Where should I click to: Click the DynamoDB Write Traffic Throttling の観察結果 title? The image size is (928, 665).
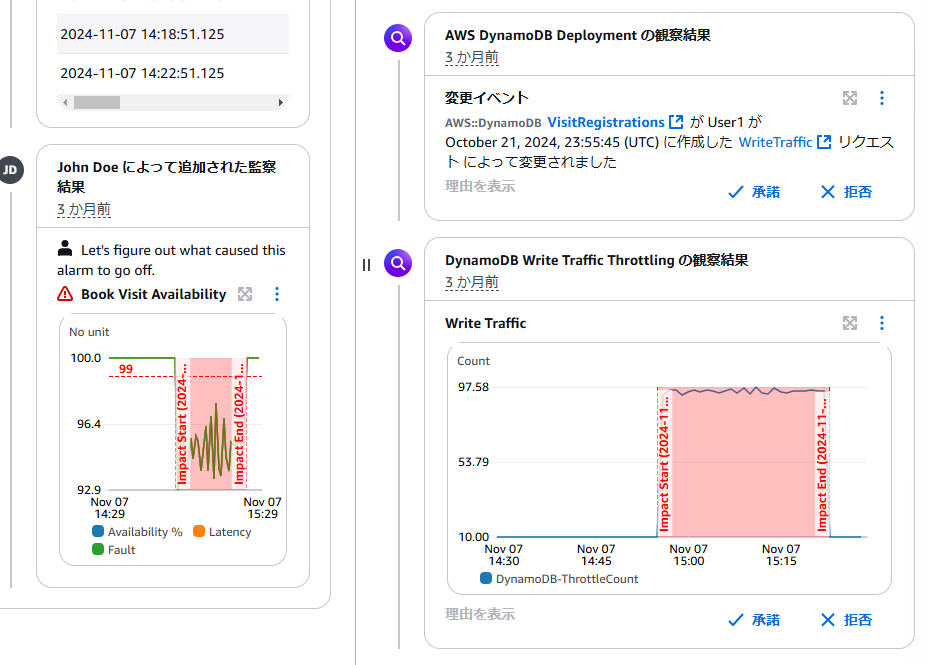click(x=597, y=260)
